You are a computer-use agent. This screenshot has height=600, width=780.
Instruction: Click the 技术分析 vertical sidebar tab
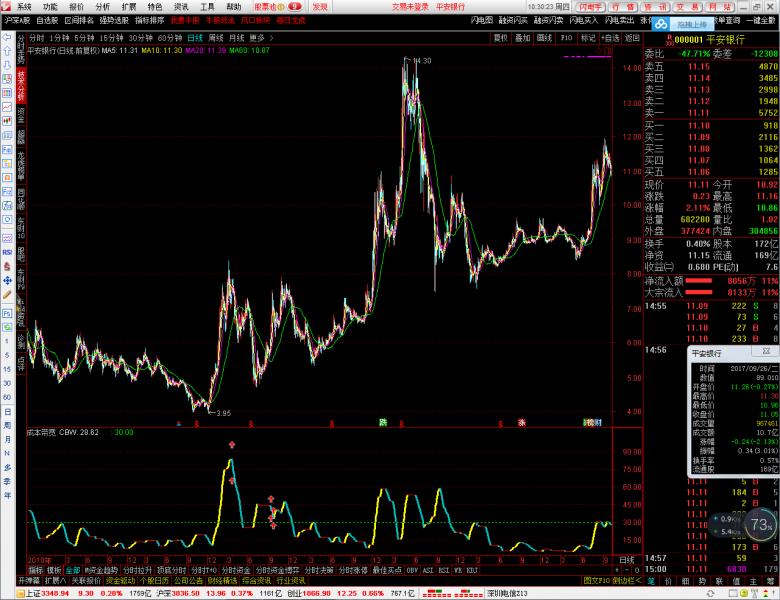click(x=21, y=87)
